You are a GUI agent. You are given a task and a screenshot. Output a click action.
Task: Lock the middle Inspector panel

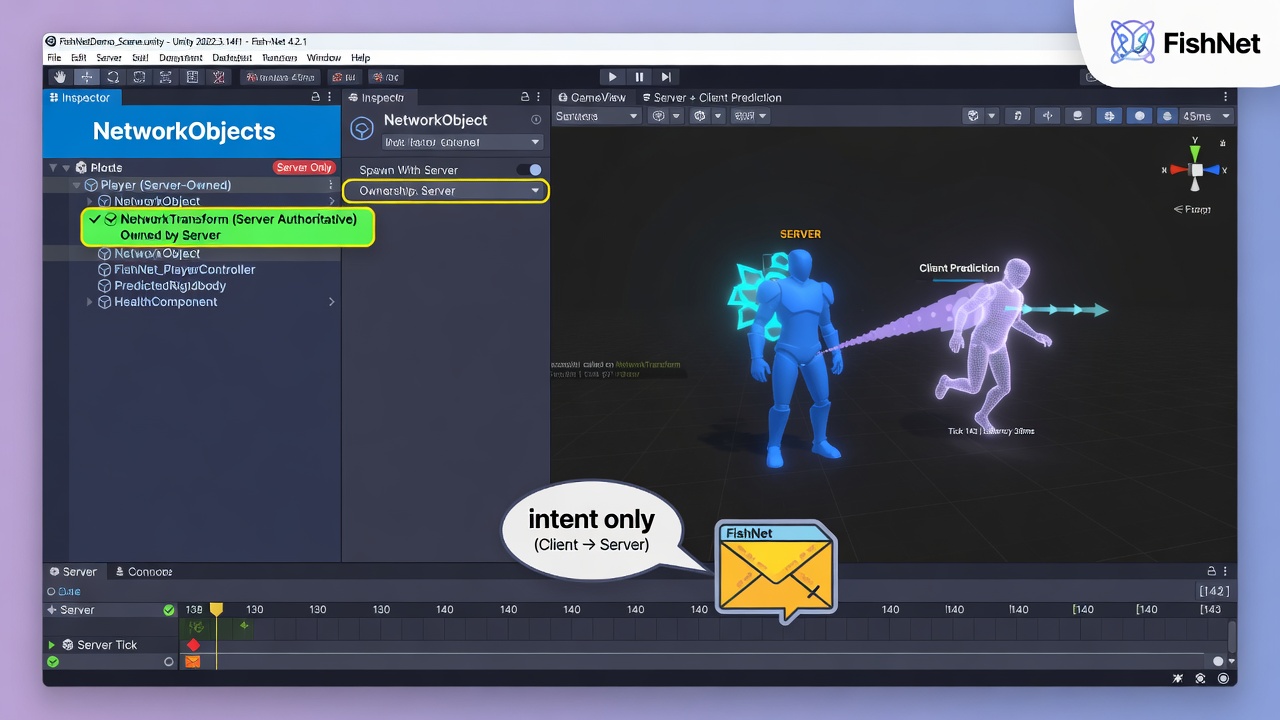pyautogui.click(x=526, y=97)
